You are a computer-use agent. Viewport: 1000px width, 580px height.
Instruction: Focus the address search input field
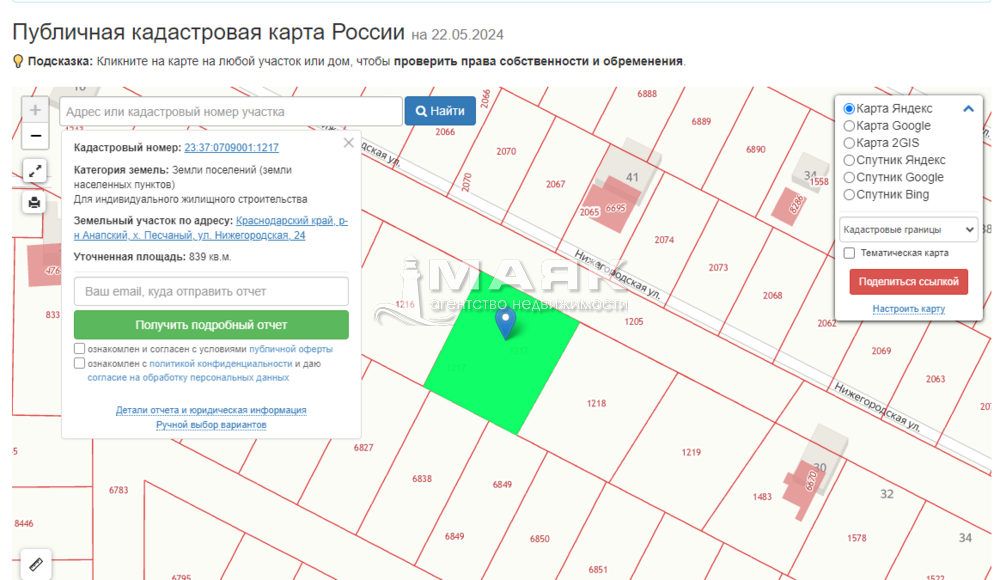(231, 112)
